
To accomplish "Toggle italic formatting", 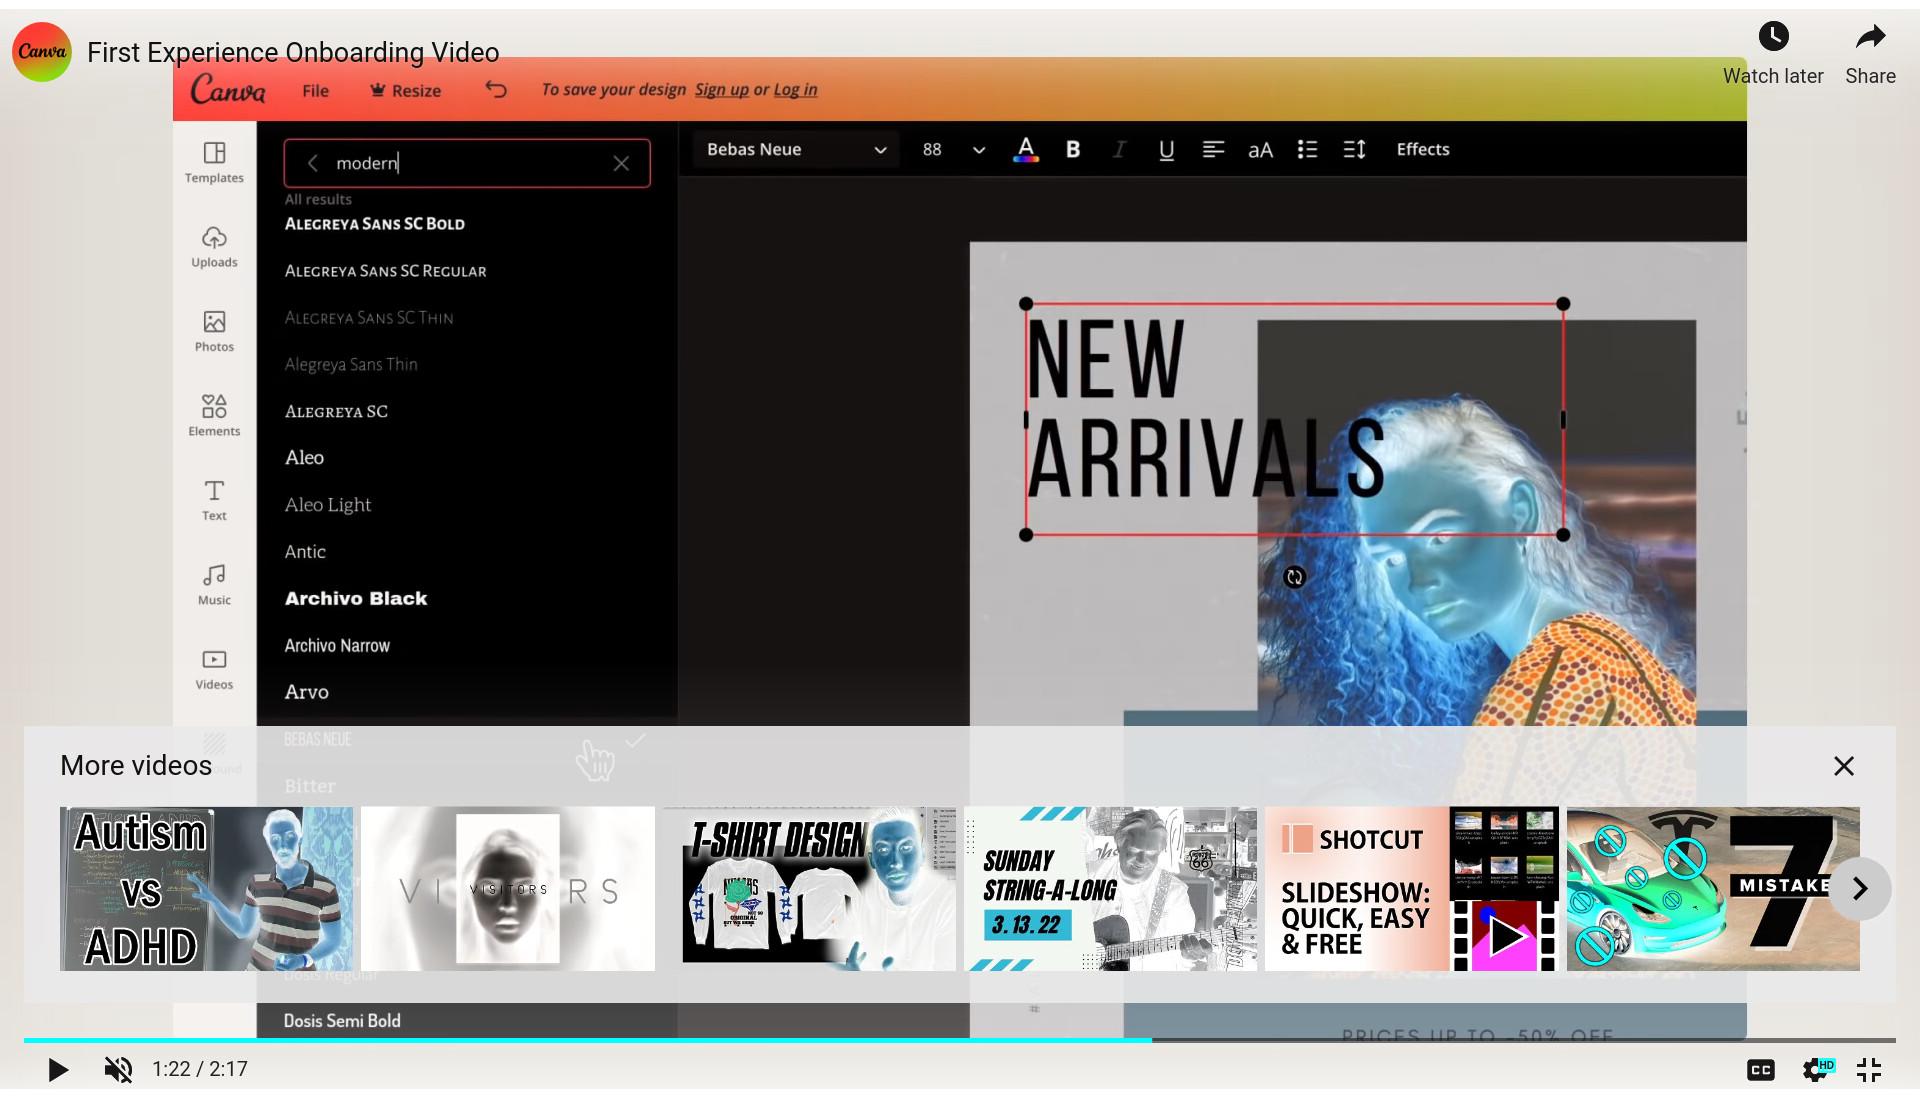I will pos(1119,149).
